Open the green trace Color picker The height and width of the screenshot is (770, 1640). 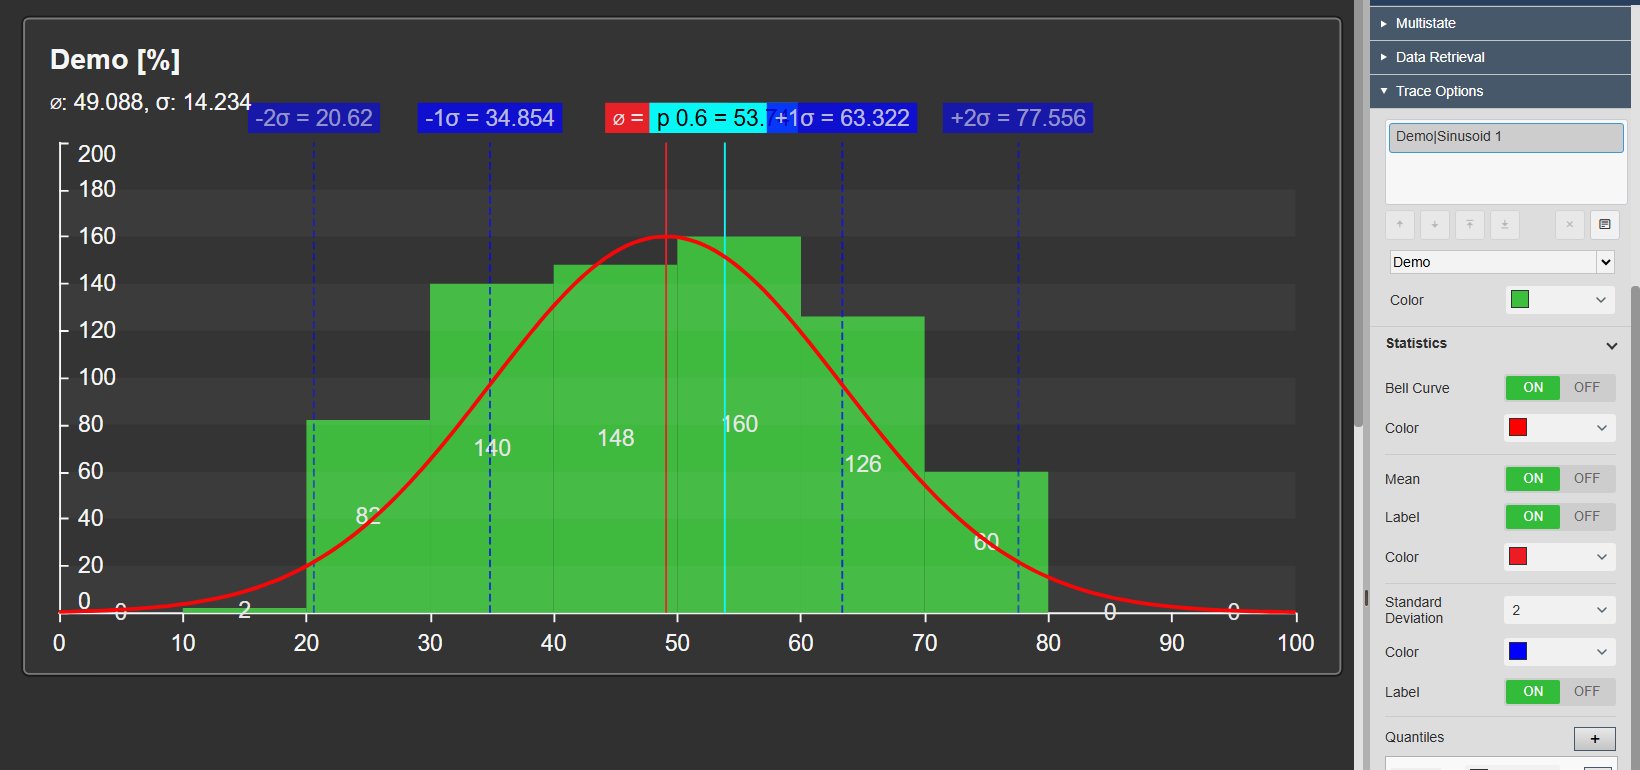click(1560, 300)
